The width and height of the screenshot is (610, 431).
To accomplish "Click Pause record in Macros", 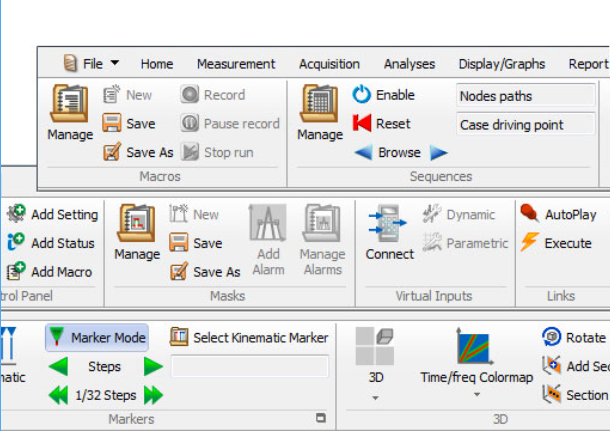I will coord(230,124).
